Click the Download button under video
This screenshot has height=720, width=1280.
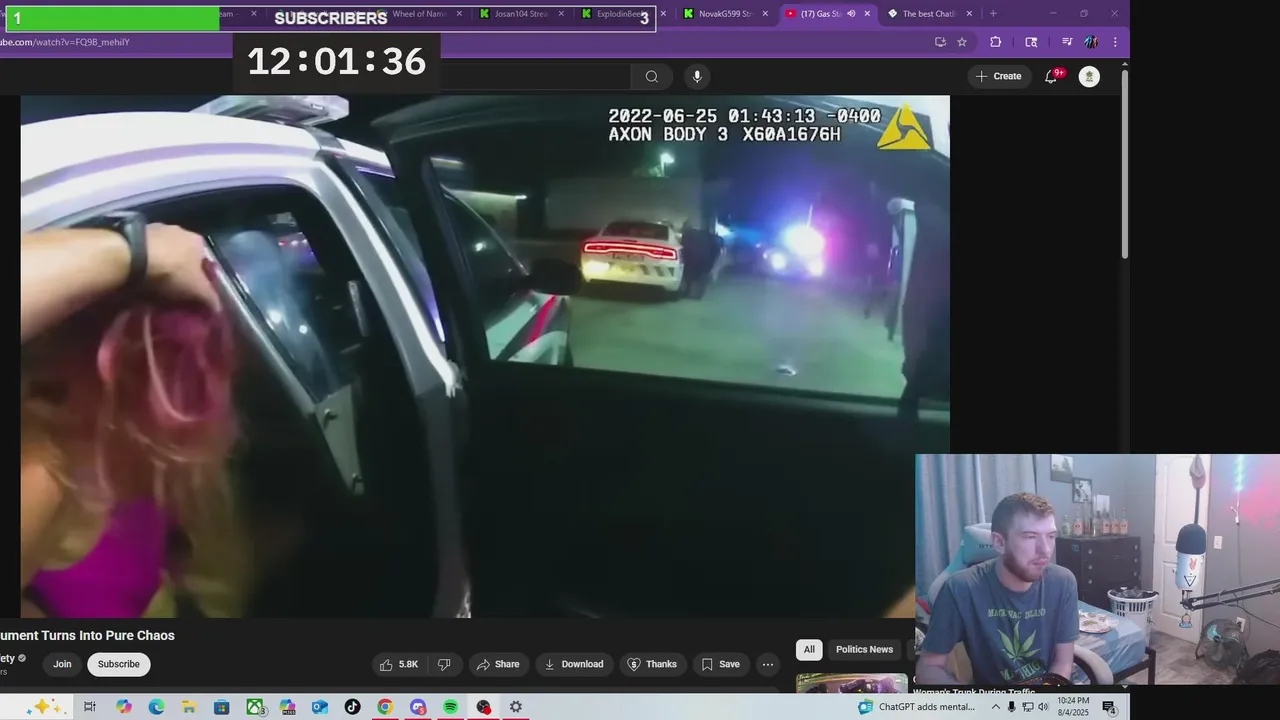[x=574, y=664]
